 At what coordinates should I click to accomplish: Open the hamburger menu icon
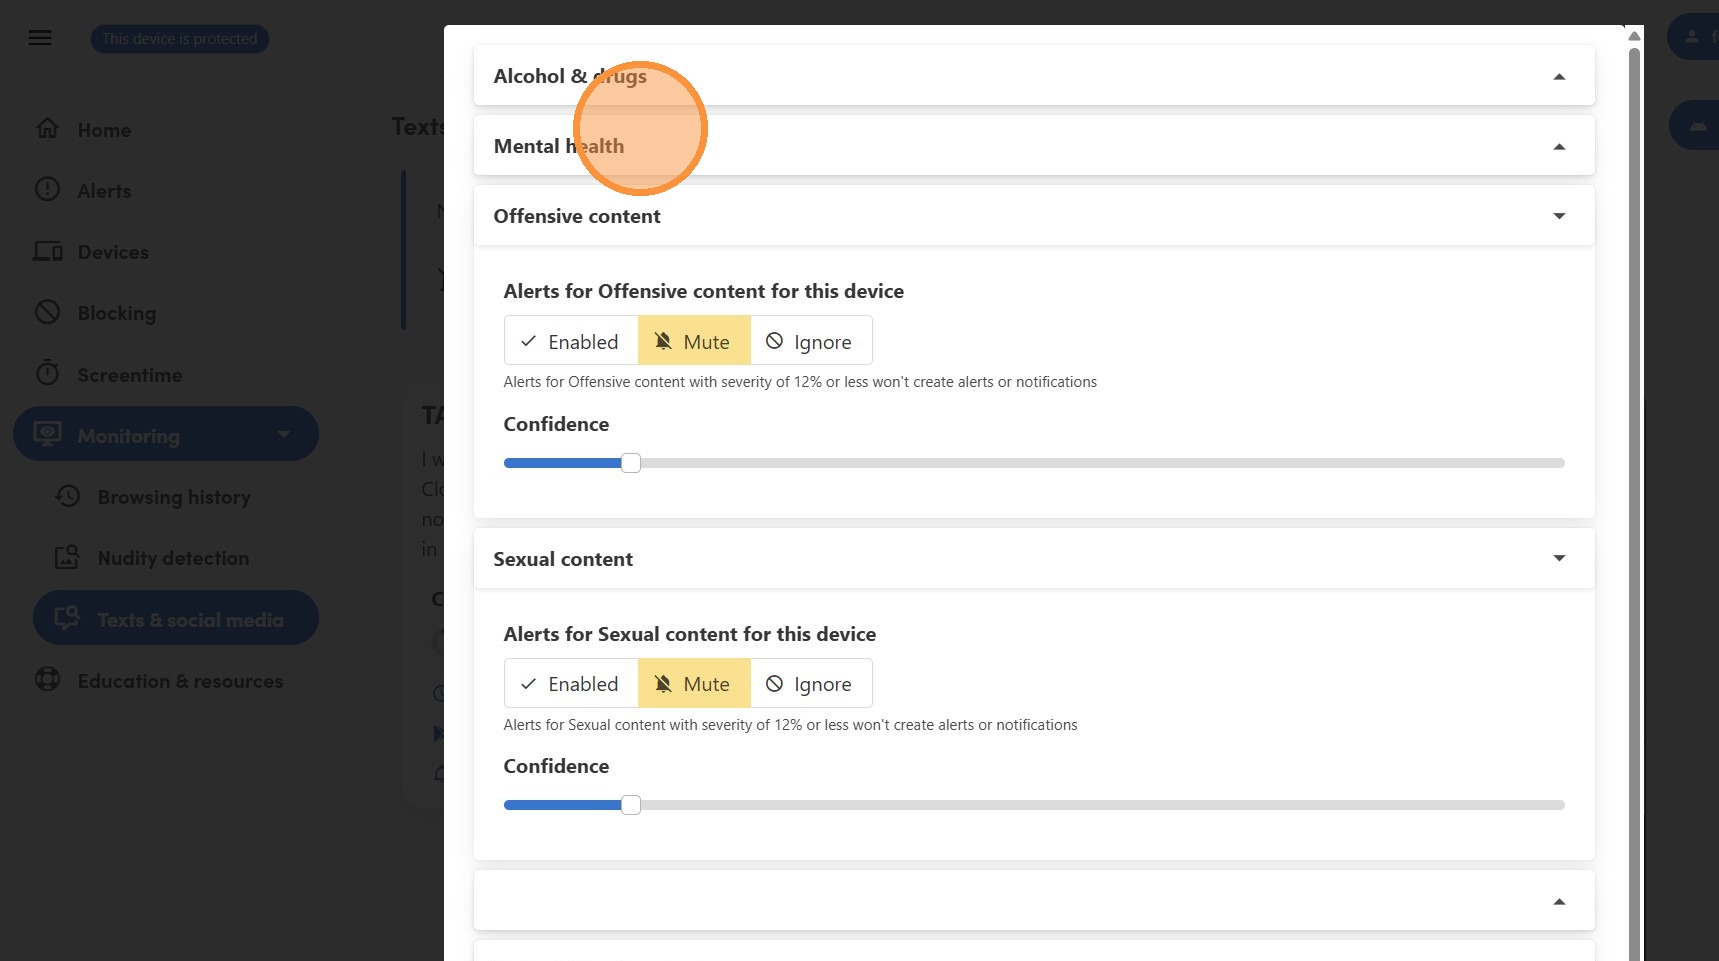point(40,38)
